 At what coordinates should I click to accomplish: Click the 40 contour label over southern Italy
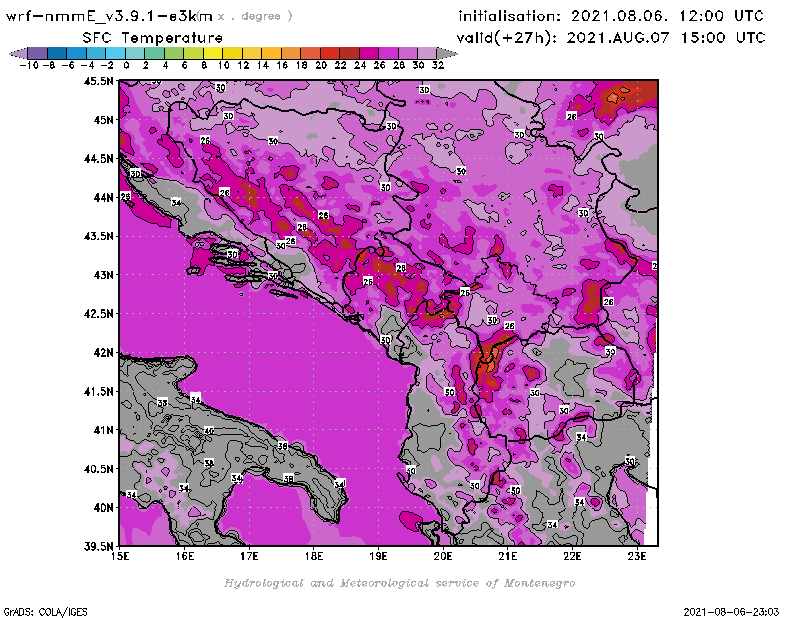208,431
